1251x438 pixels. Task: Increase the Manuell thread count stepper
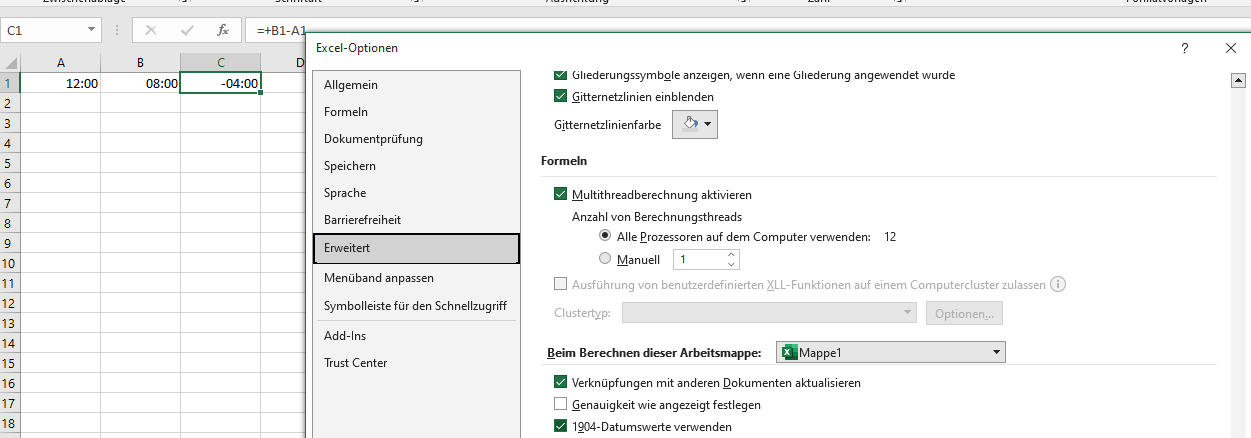point(732,254)
